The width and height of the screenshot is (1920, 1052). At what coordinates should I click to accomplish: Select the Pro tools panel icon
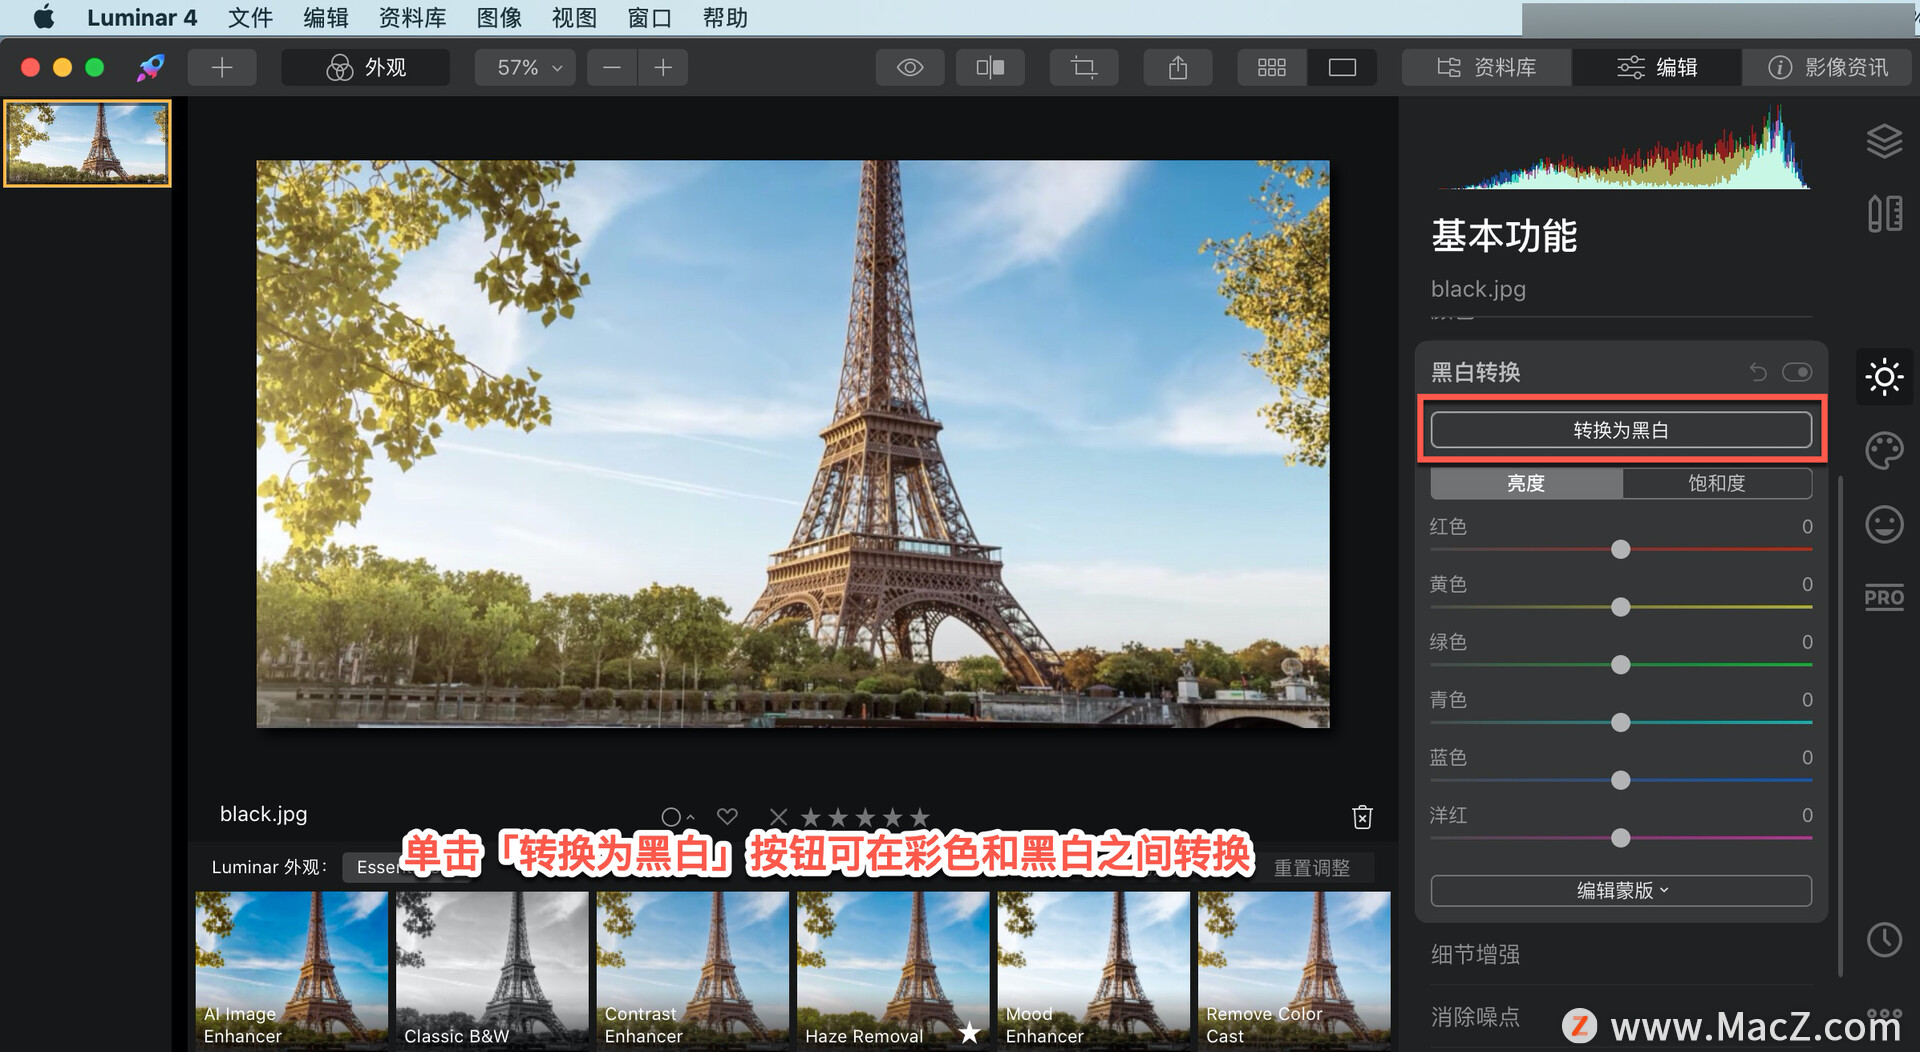(1883, 597)
